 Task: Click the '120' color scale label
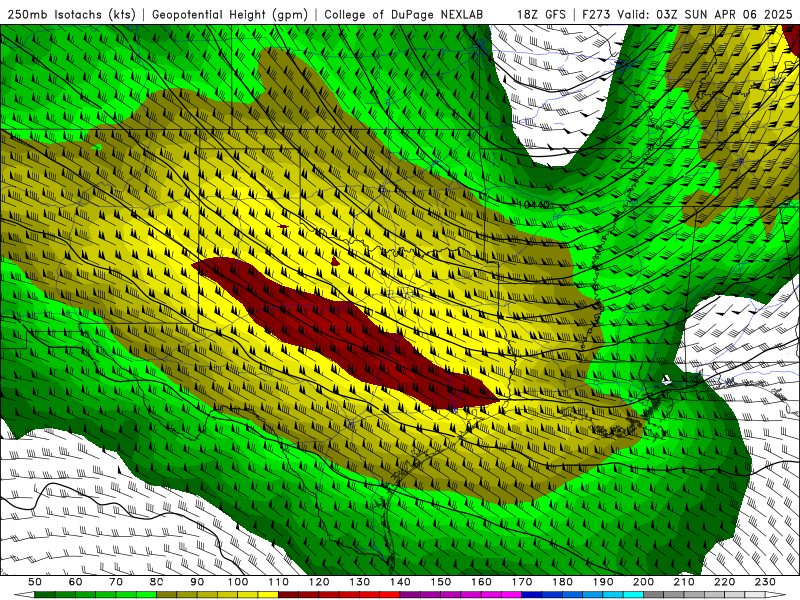pos(319,582)
